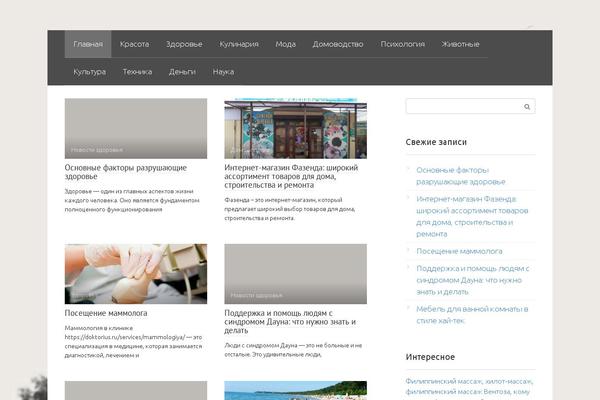Open article title Интернет-магазин Фазенда
This screenshot has width=600, height=400.
[291, 176]
